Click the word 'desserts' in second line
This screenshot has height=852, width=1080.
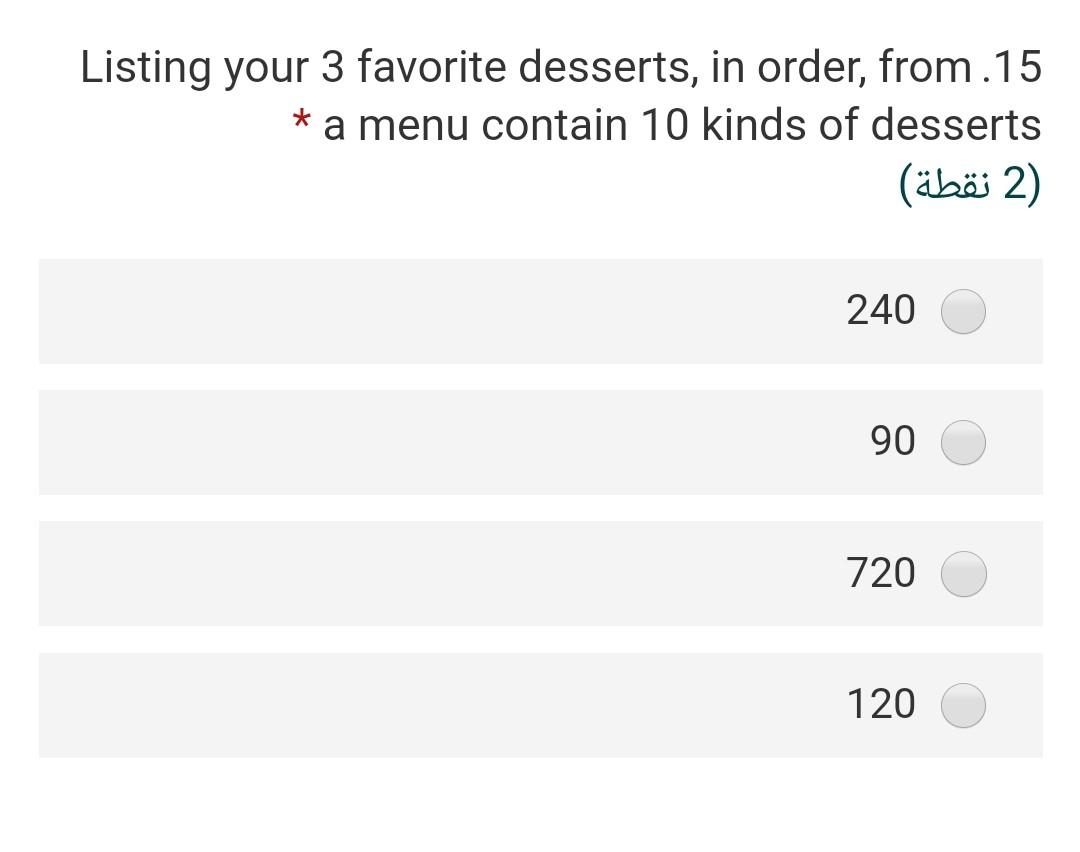(x=956, y=125)
